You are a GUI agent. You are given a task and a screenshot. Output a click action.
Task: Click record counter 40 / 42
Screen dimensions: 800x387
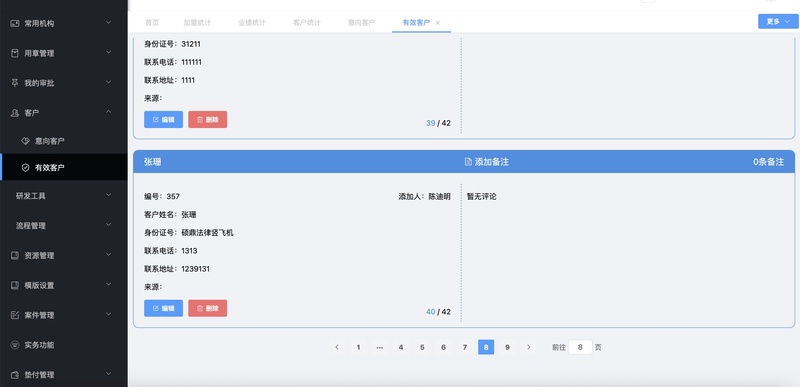[x=438, y=312]
